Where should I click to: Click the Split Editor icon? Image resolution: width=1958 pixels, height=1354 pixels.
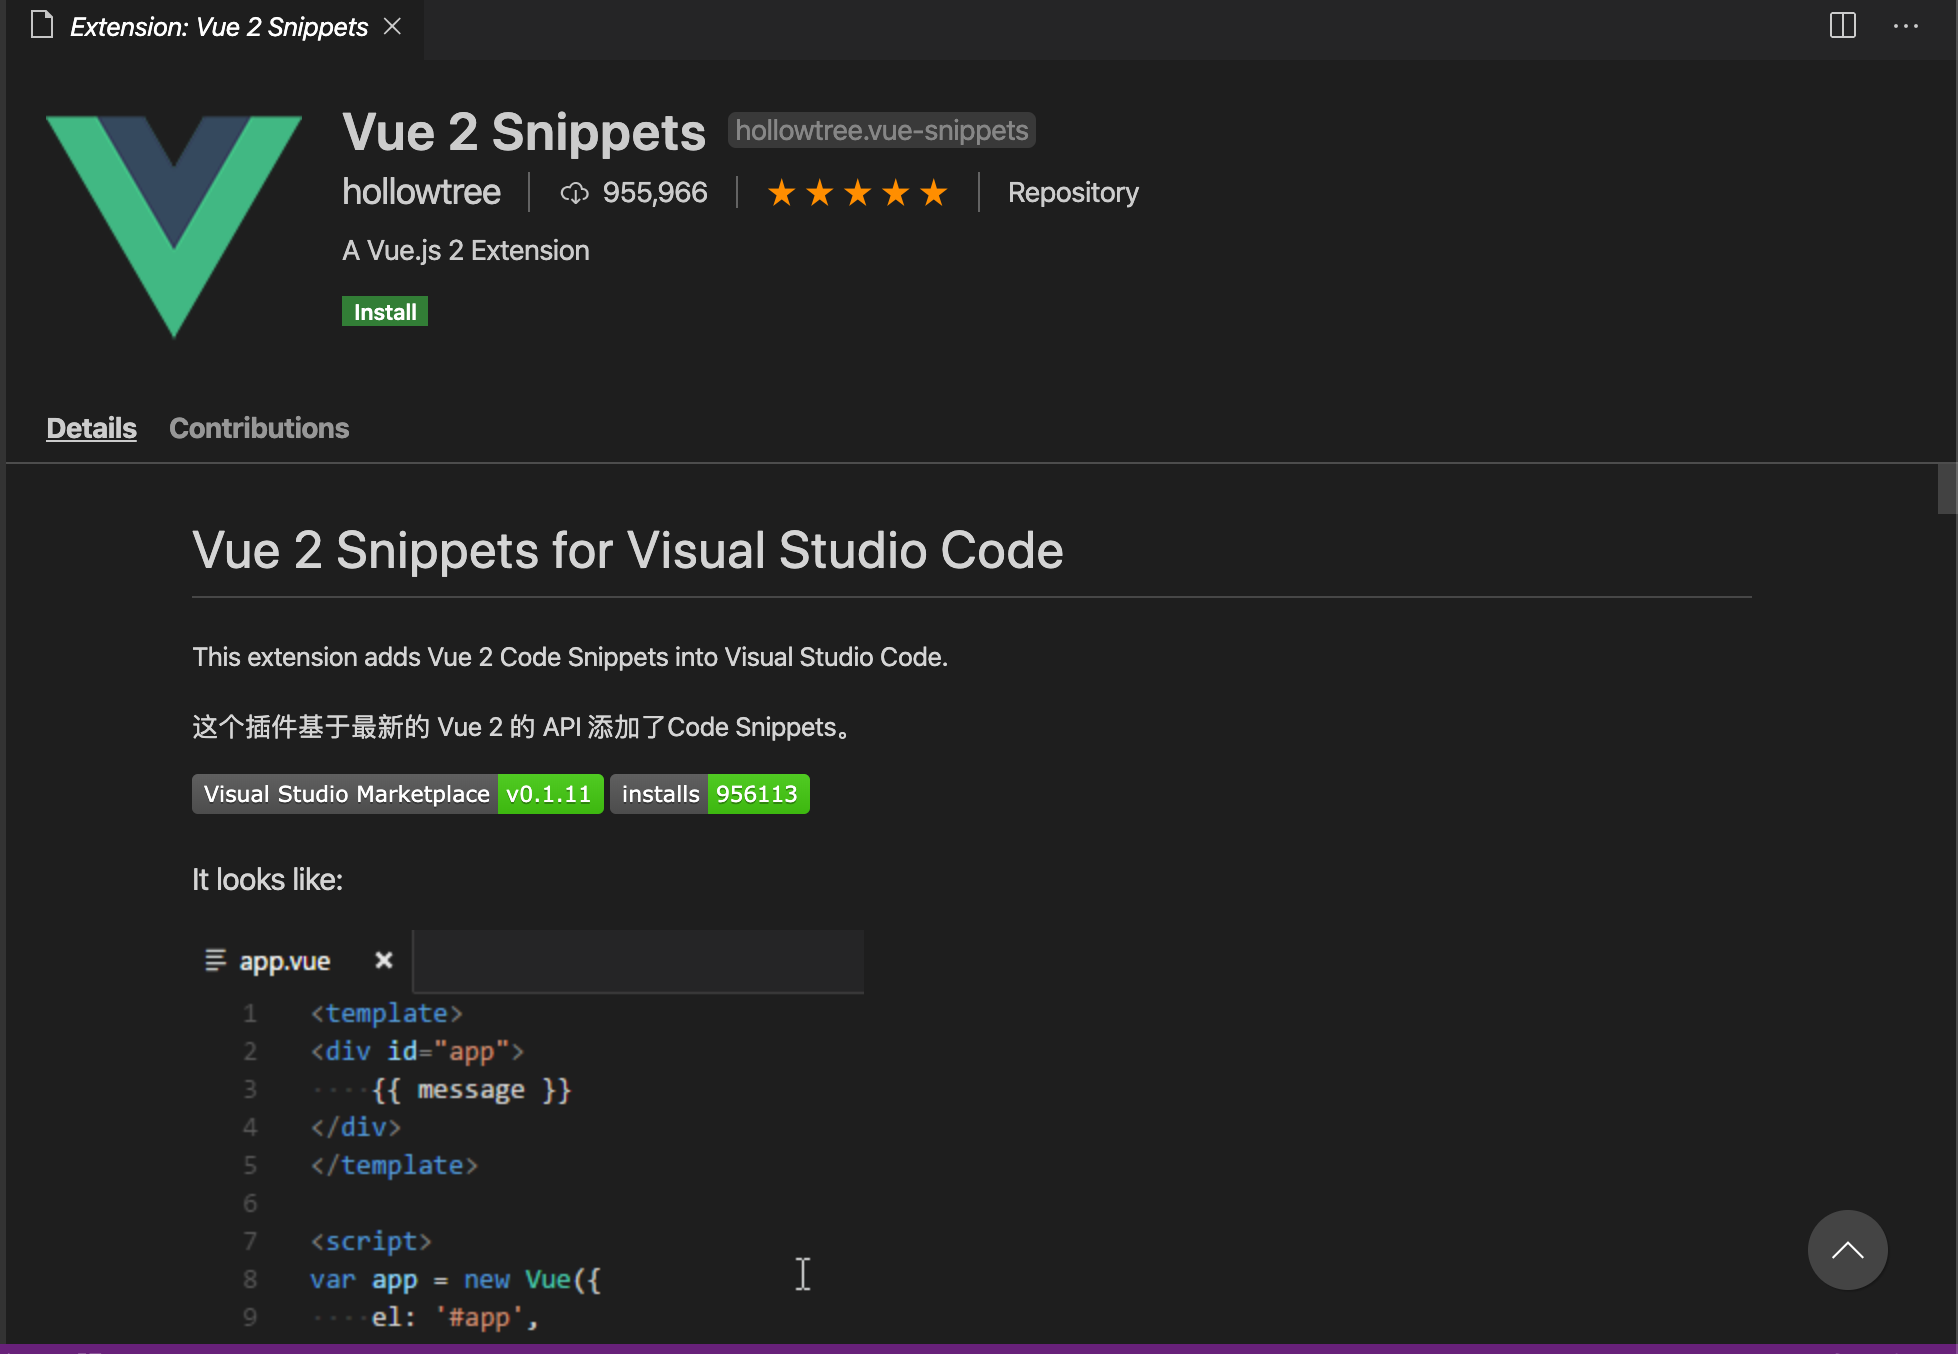point(1842,27)
